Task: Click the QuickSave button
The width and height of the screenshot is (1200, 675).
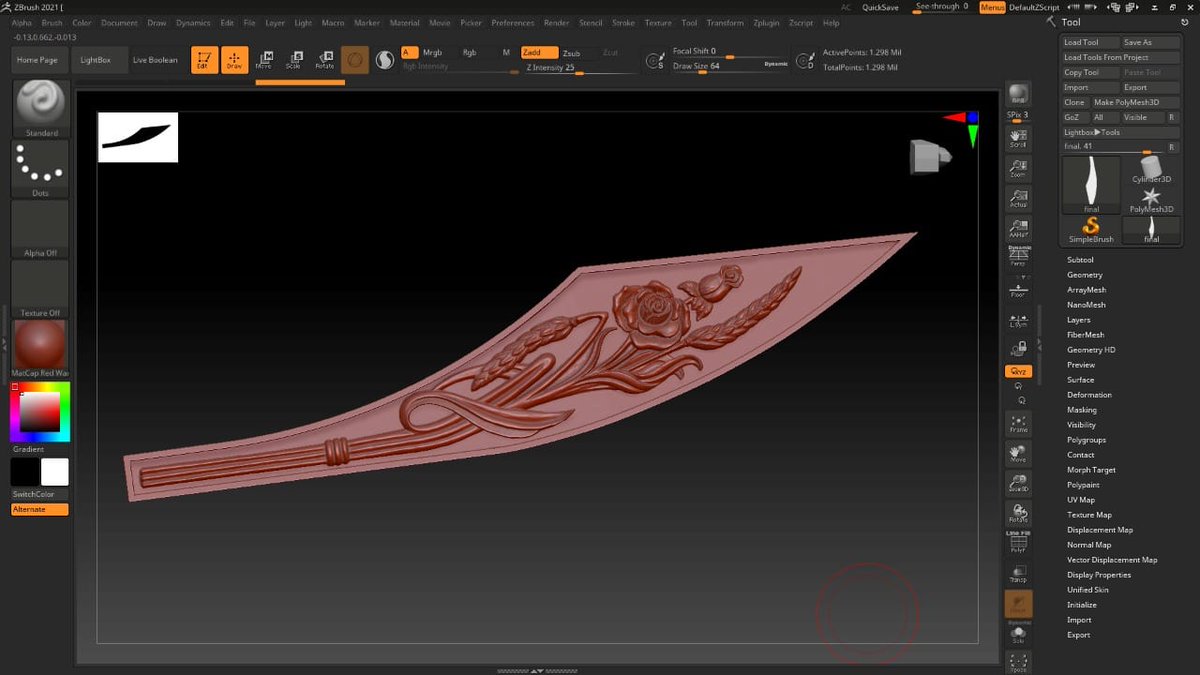Action: 880,7
